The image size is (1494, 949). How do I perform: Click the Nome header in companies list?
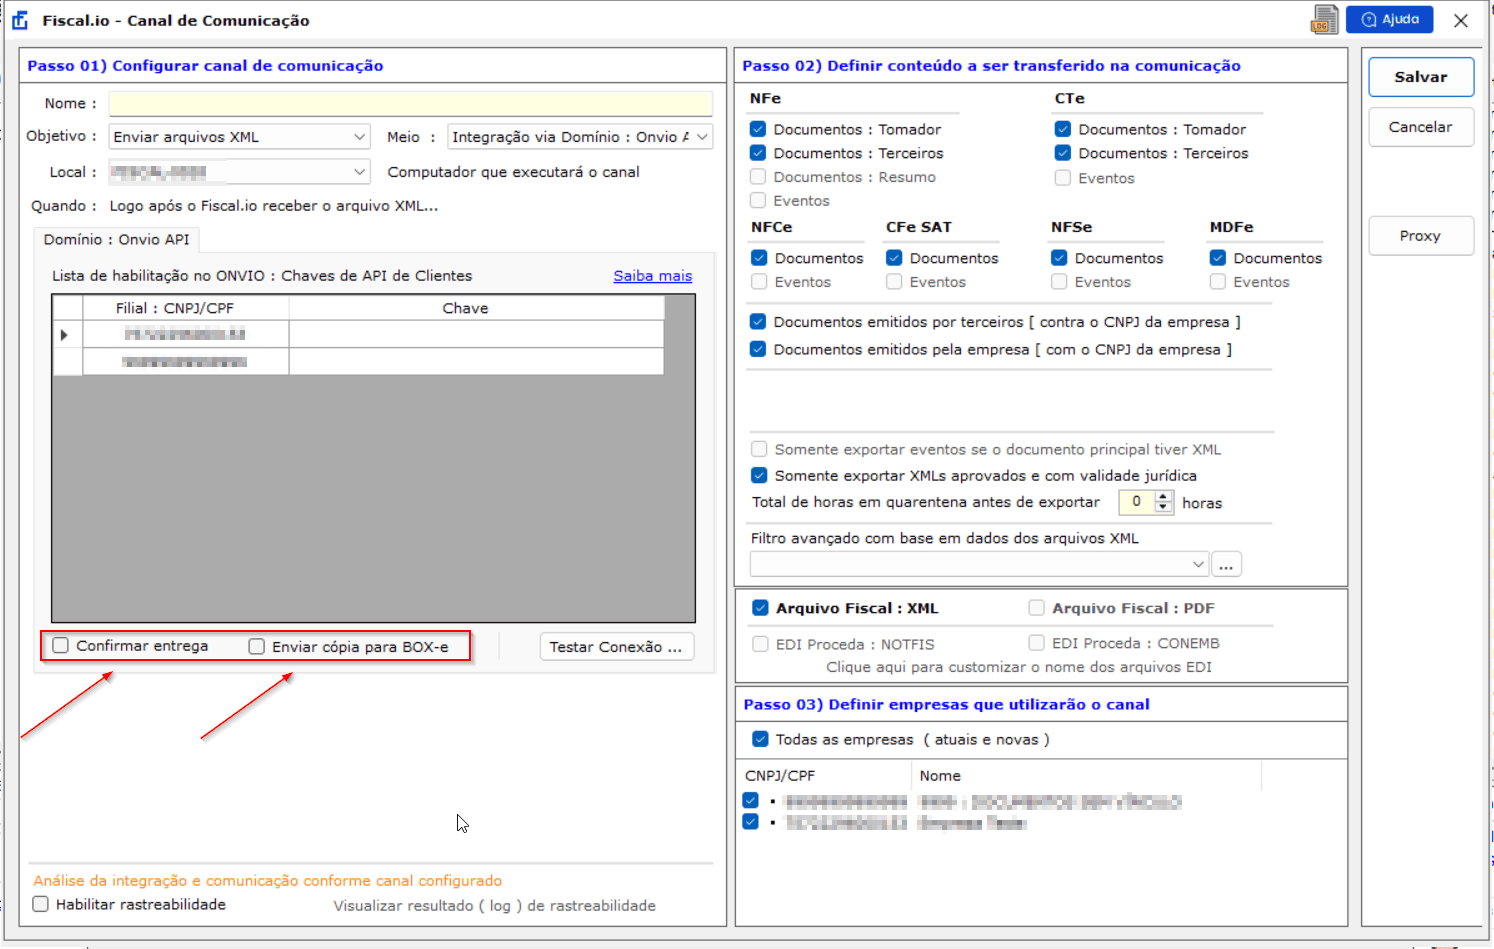click(x=940, y=776)
